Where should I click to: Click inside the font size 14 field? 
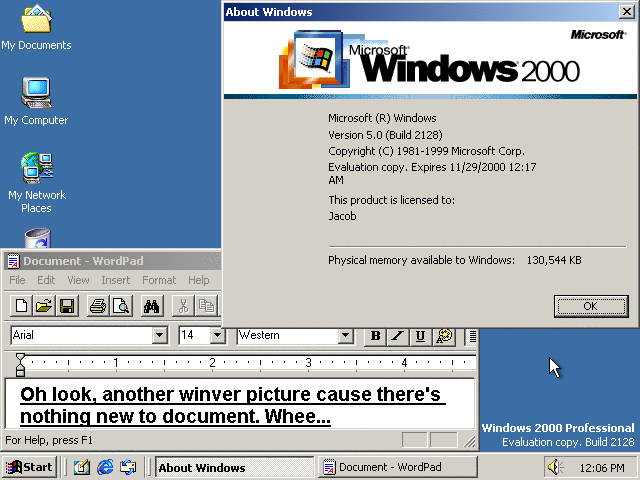(195, 336)
